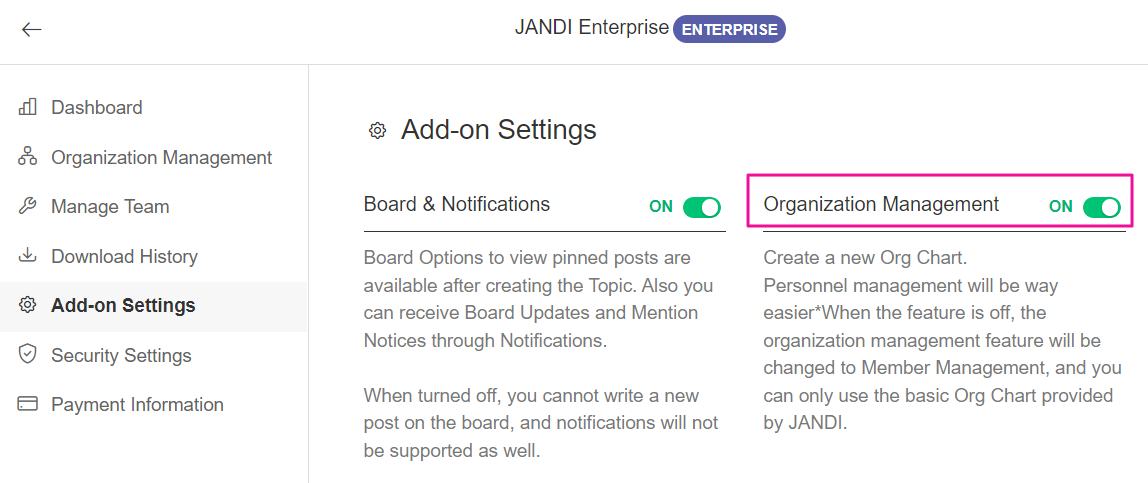Click the ON label beside Organization Management switch

pyautogui.click(x=1061, y=207)
